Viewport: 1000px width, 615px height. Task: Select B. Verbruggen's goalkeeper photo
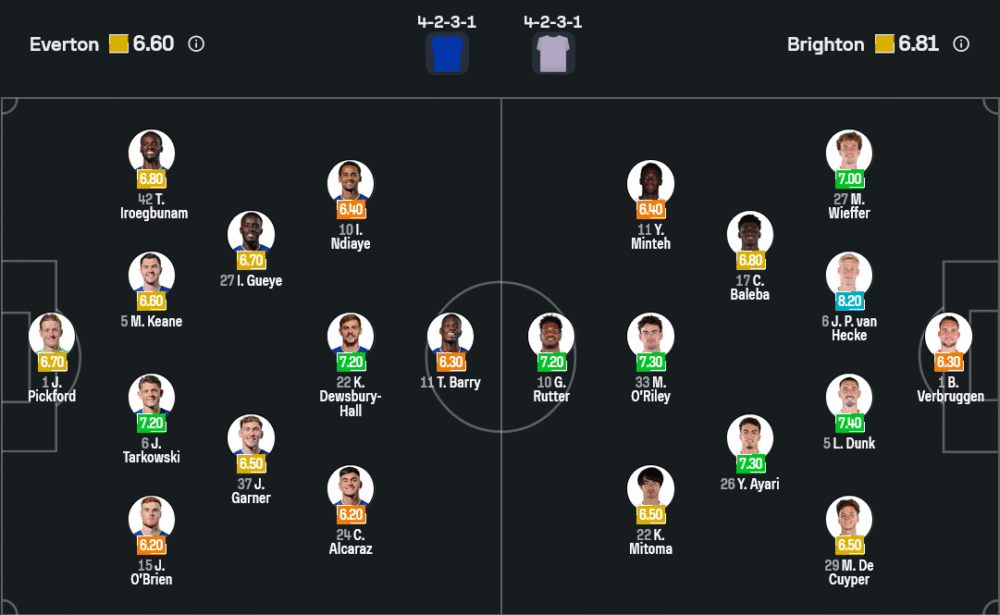[948, 335]
